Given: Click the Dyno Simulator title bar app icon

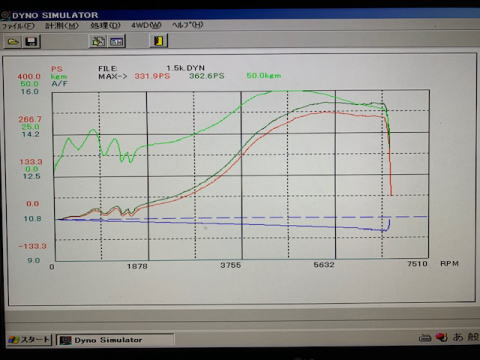Looking at the screenshot, I should 5,15.
